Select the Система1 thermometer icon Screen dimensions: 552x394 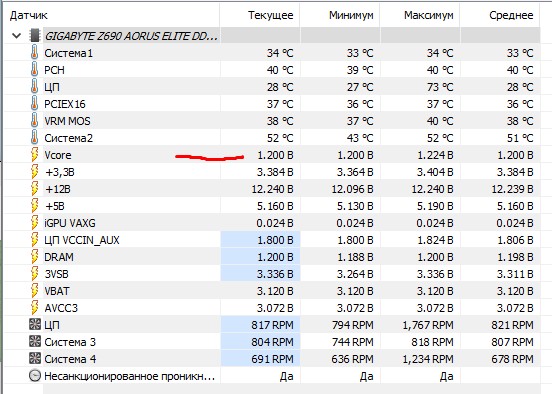34,53
